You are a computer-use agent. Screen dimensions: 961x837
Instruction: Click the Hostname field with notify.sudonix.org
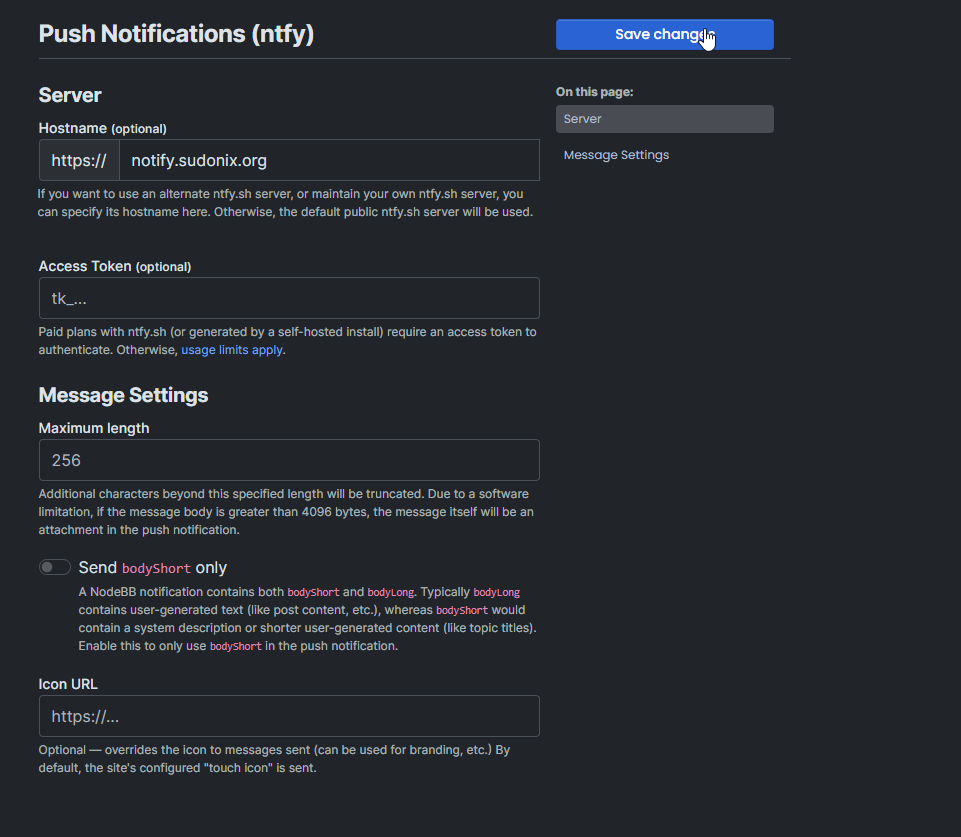point(329,160)
